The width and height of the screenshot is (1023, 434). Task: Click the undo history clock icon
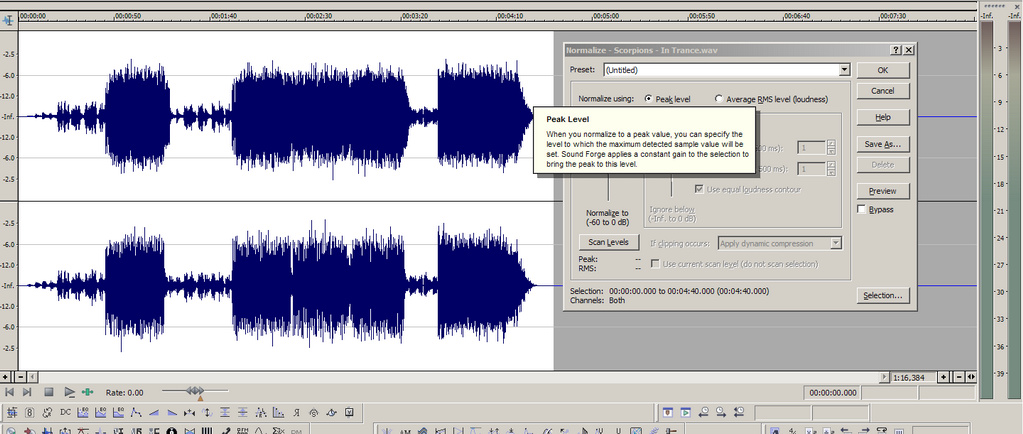tap(704, 412)
